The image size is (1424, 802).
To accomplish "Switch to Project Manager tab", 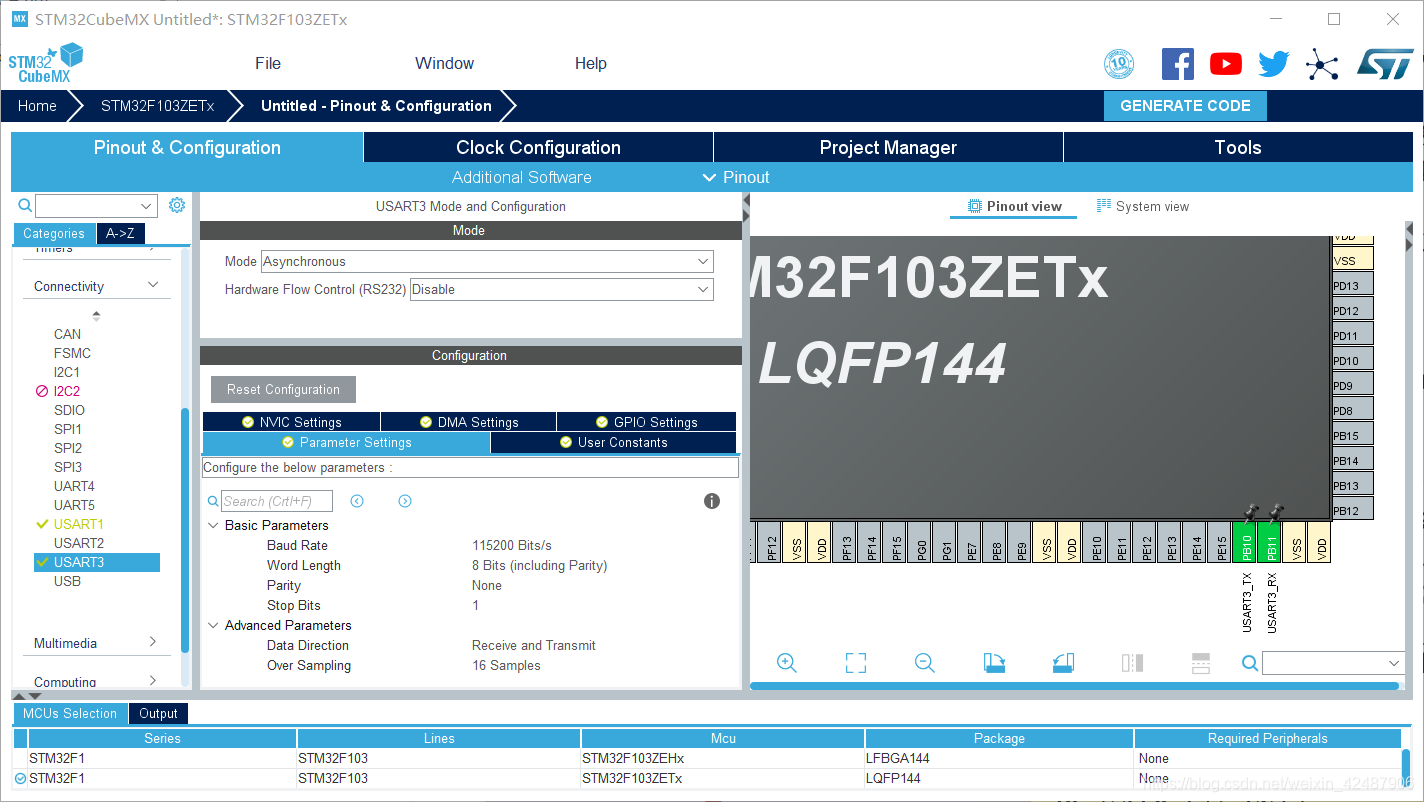I will (888, 147).
